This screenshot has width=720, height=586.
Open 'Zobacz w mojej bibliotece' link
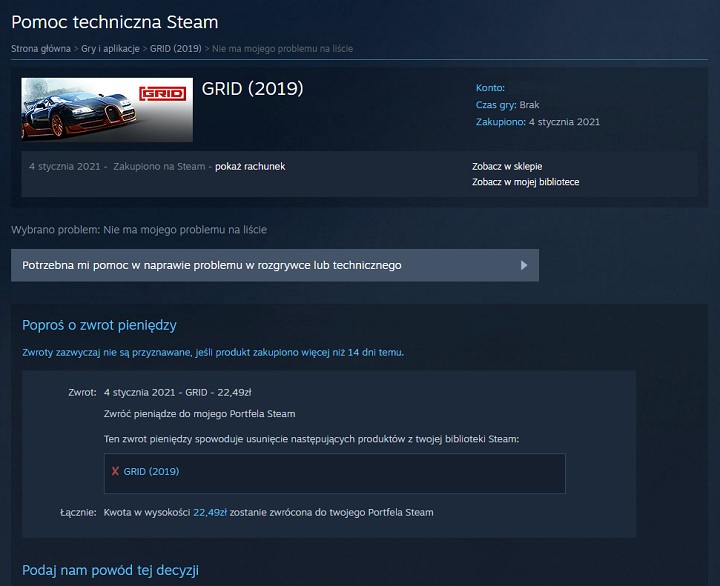pyautogui.click(x=525, y=182)
